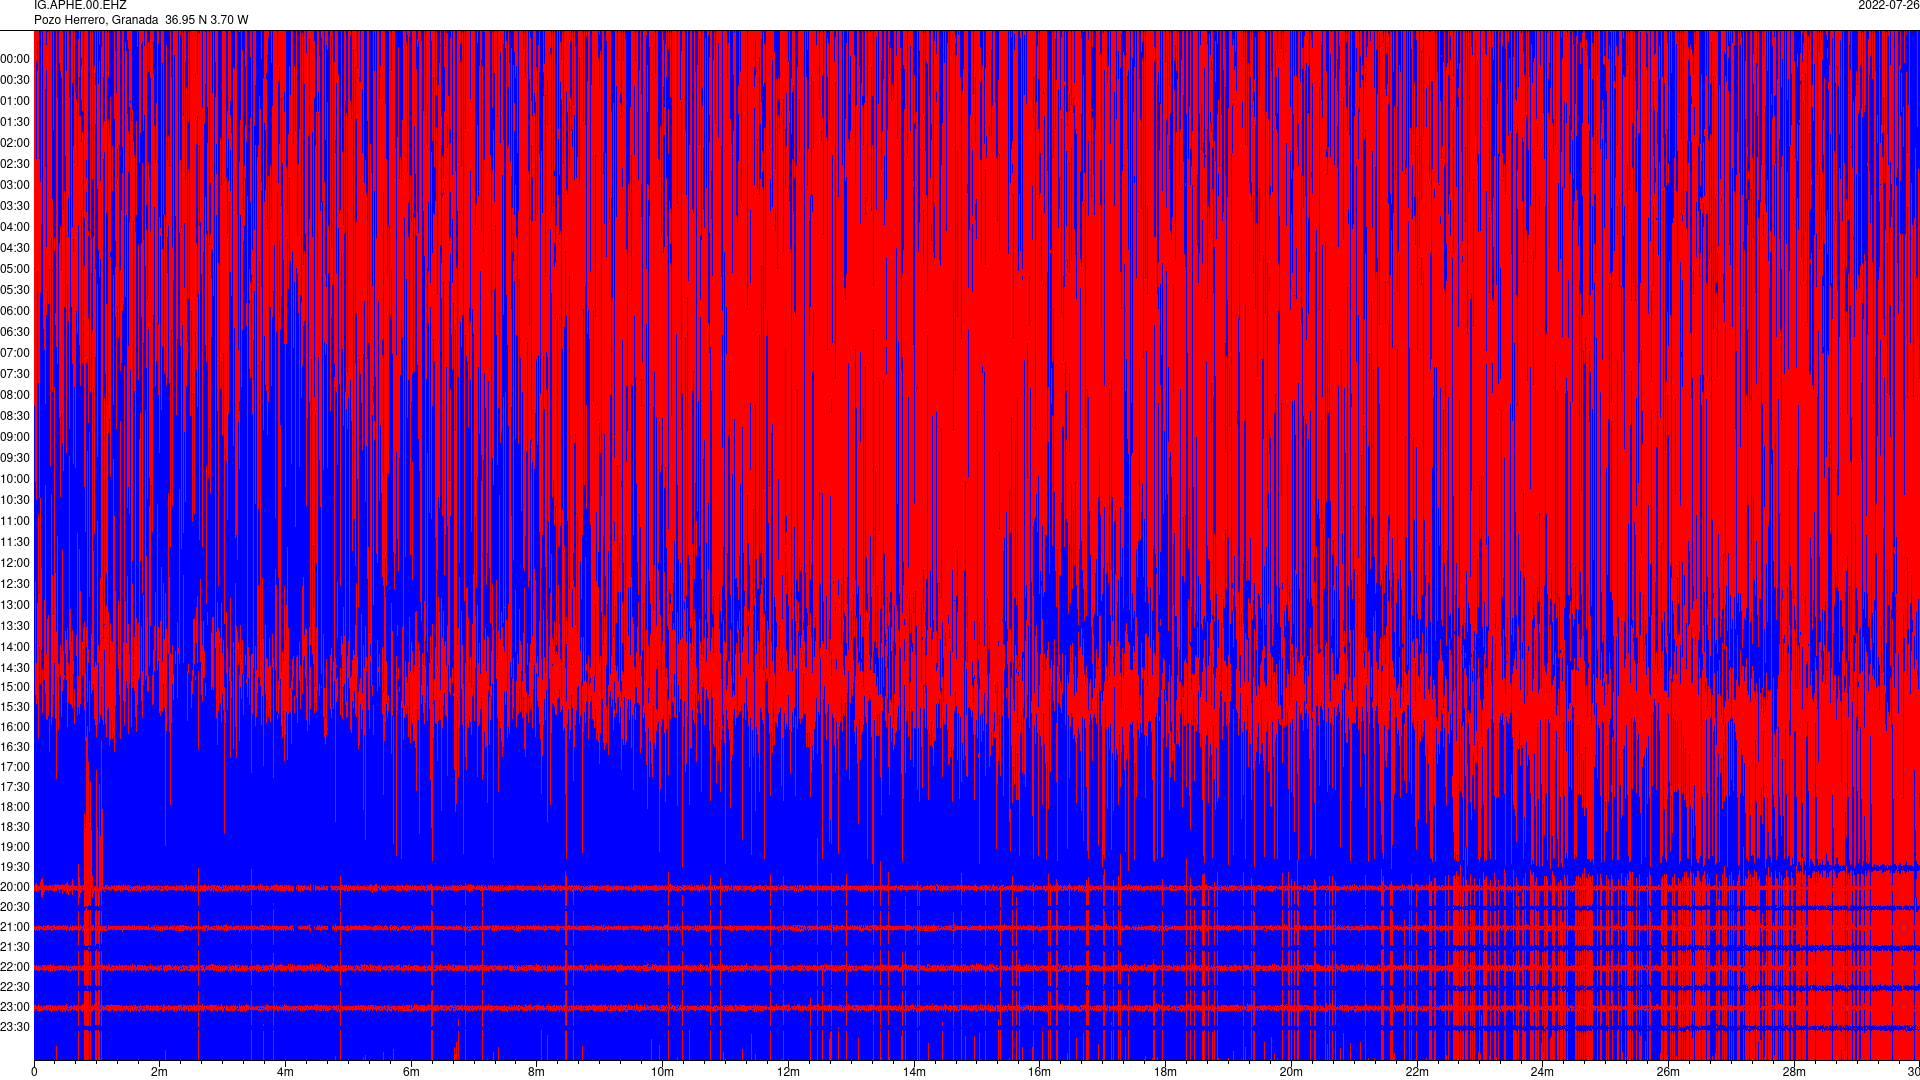
Task: Click the 23:30 time label
Action: tap(15, 1027)
